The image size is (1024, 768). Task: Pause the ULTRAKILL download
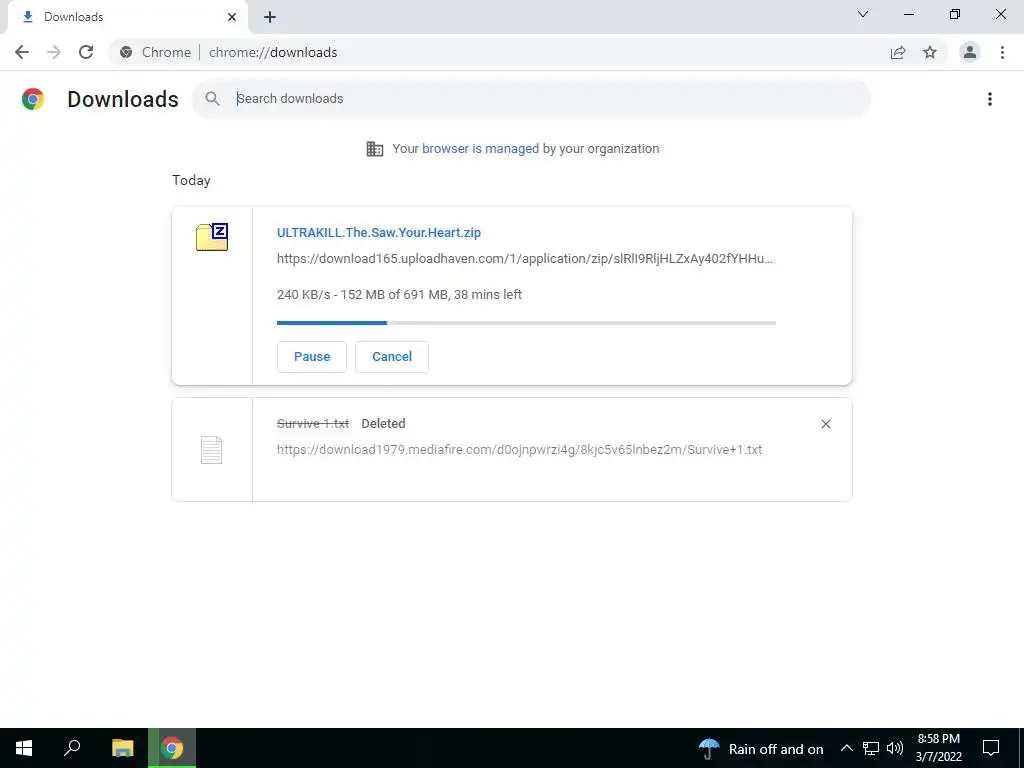[312, 357]
